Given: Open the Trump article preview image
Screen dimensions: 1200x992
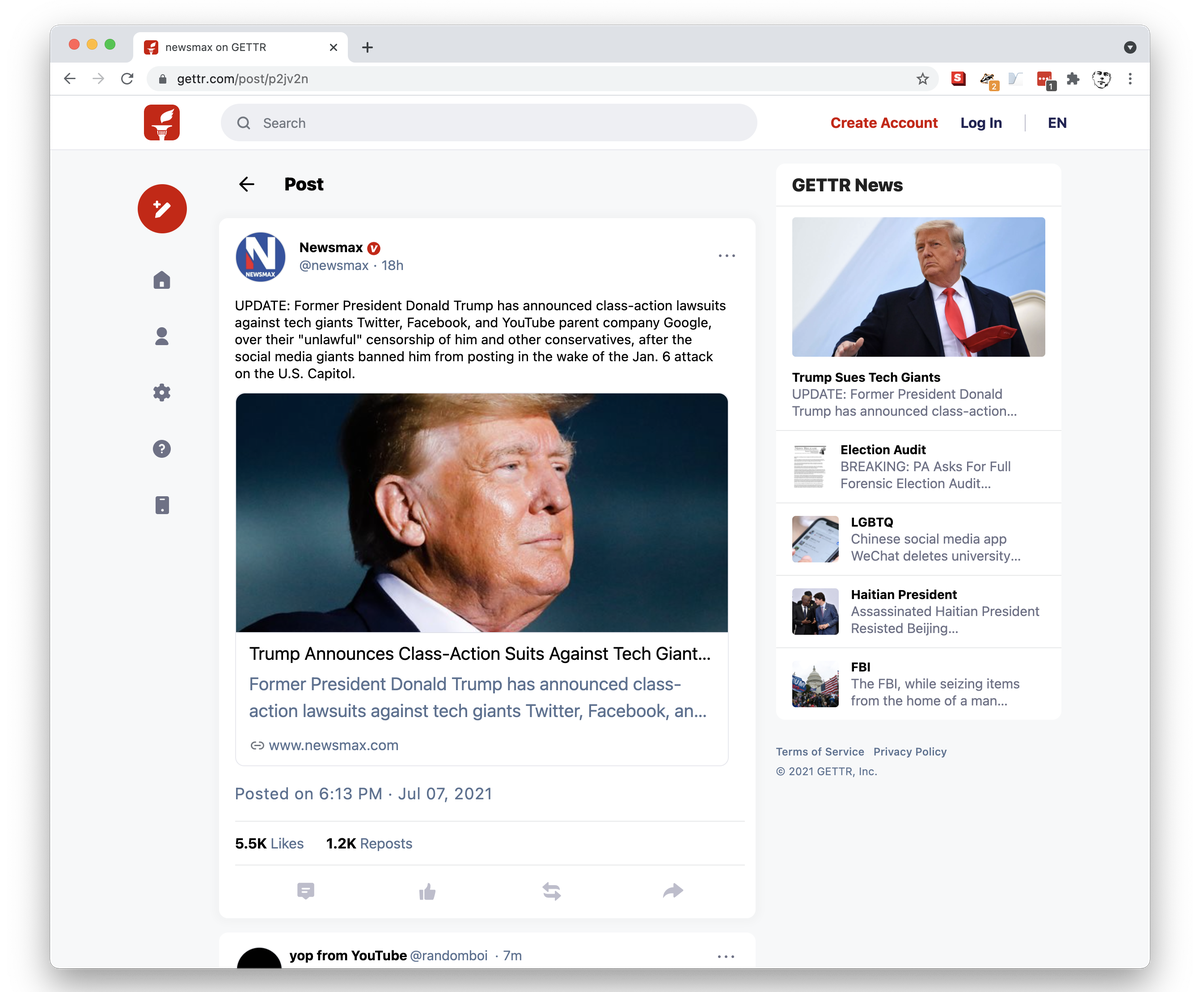Looking at the screenshot, I should [482, 513].
